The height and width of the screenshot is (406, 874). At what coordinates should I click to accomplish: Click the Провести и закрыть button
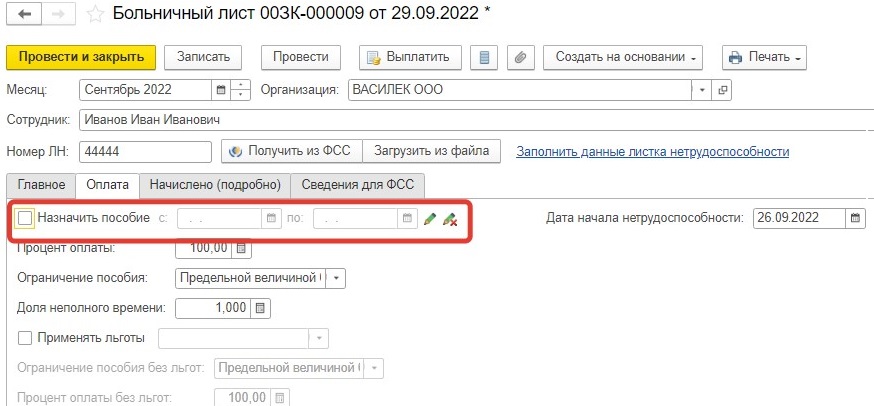[x=81, y=57]
